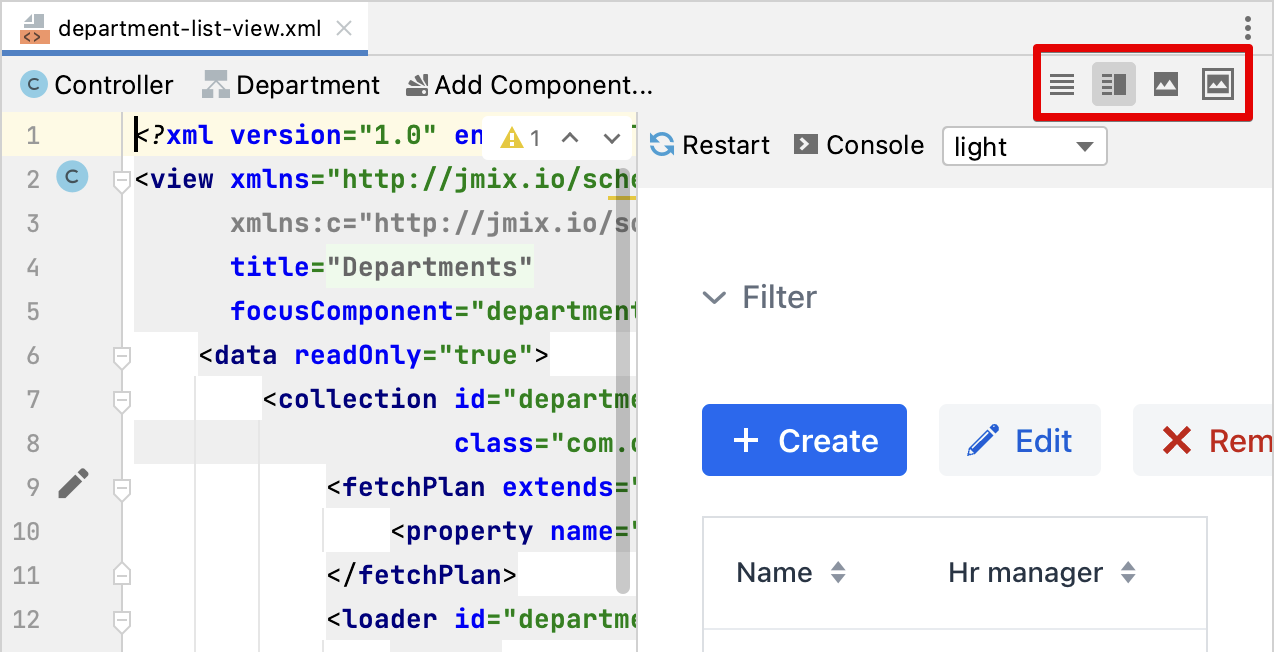Click the pencil gutter icon on line 9
Viewport: 1274px width, 652px height.
(72, 485)
